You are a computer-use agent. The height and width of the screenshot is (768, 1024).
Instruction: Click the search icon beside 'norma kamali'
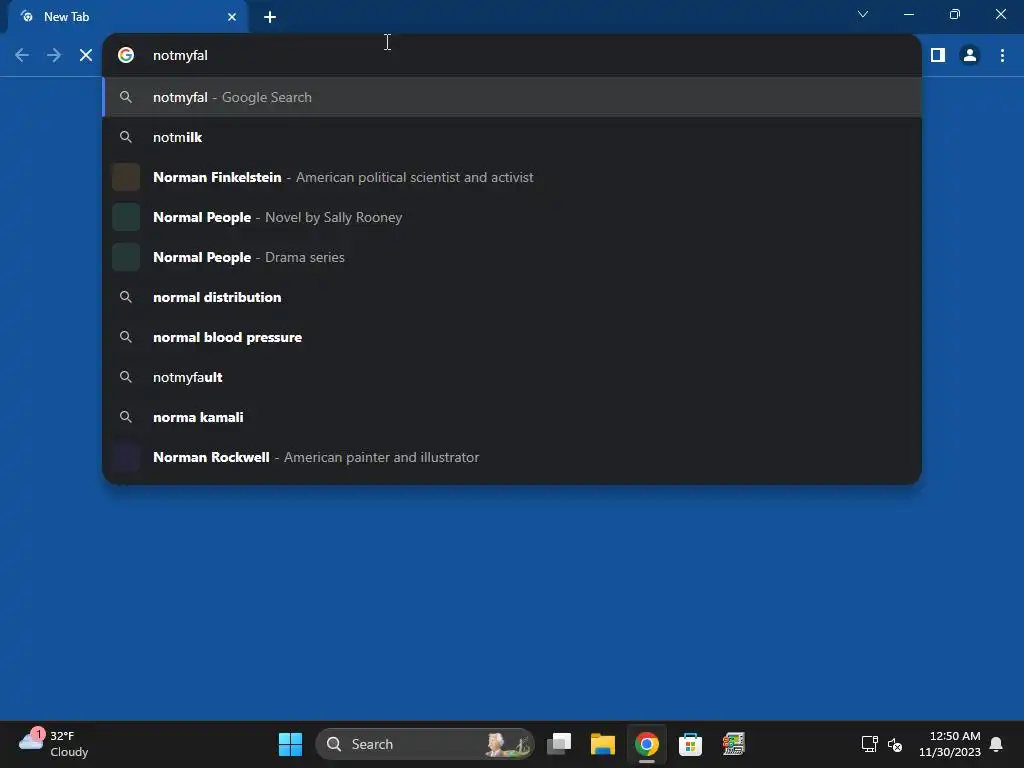[x=126, y=417]
